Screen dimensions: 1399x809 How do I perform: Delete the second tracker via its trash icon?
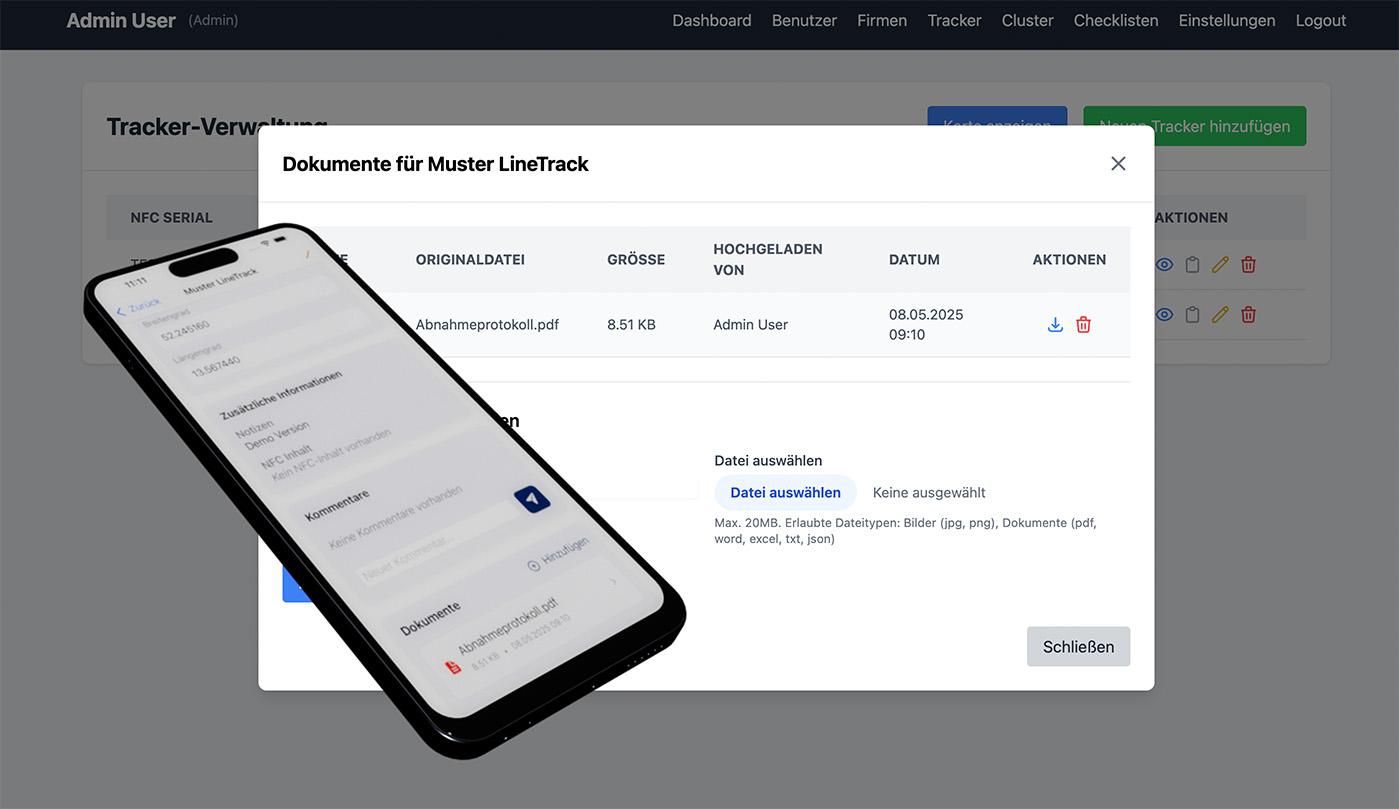point(1248,315)
